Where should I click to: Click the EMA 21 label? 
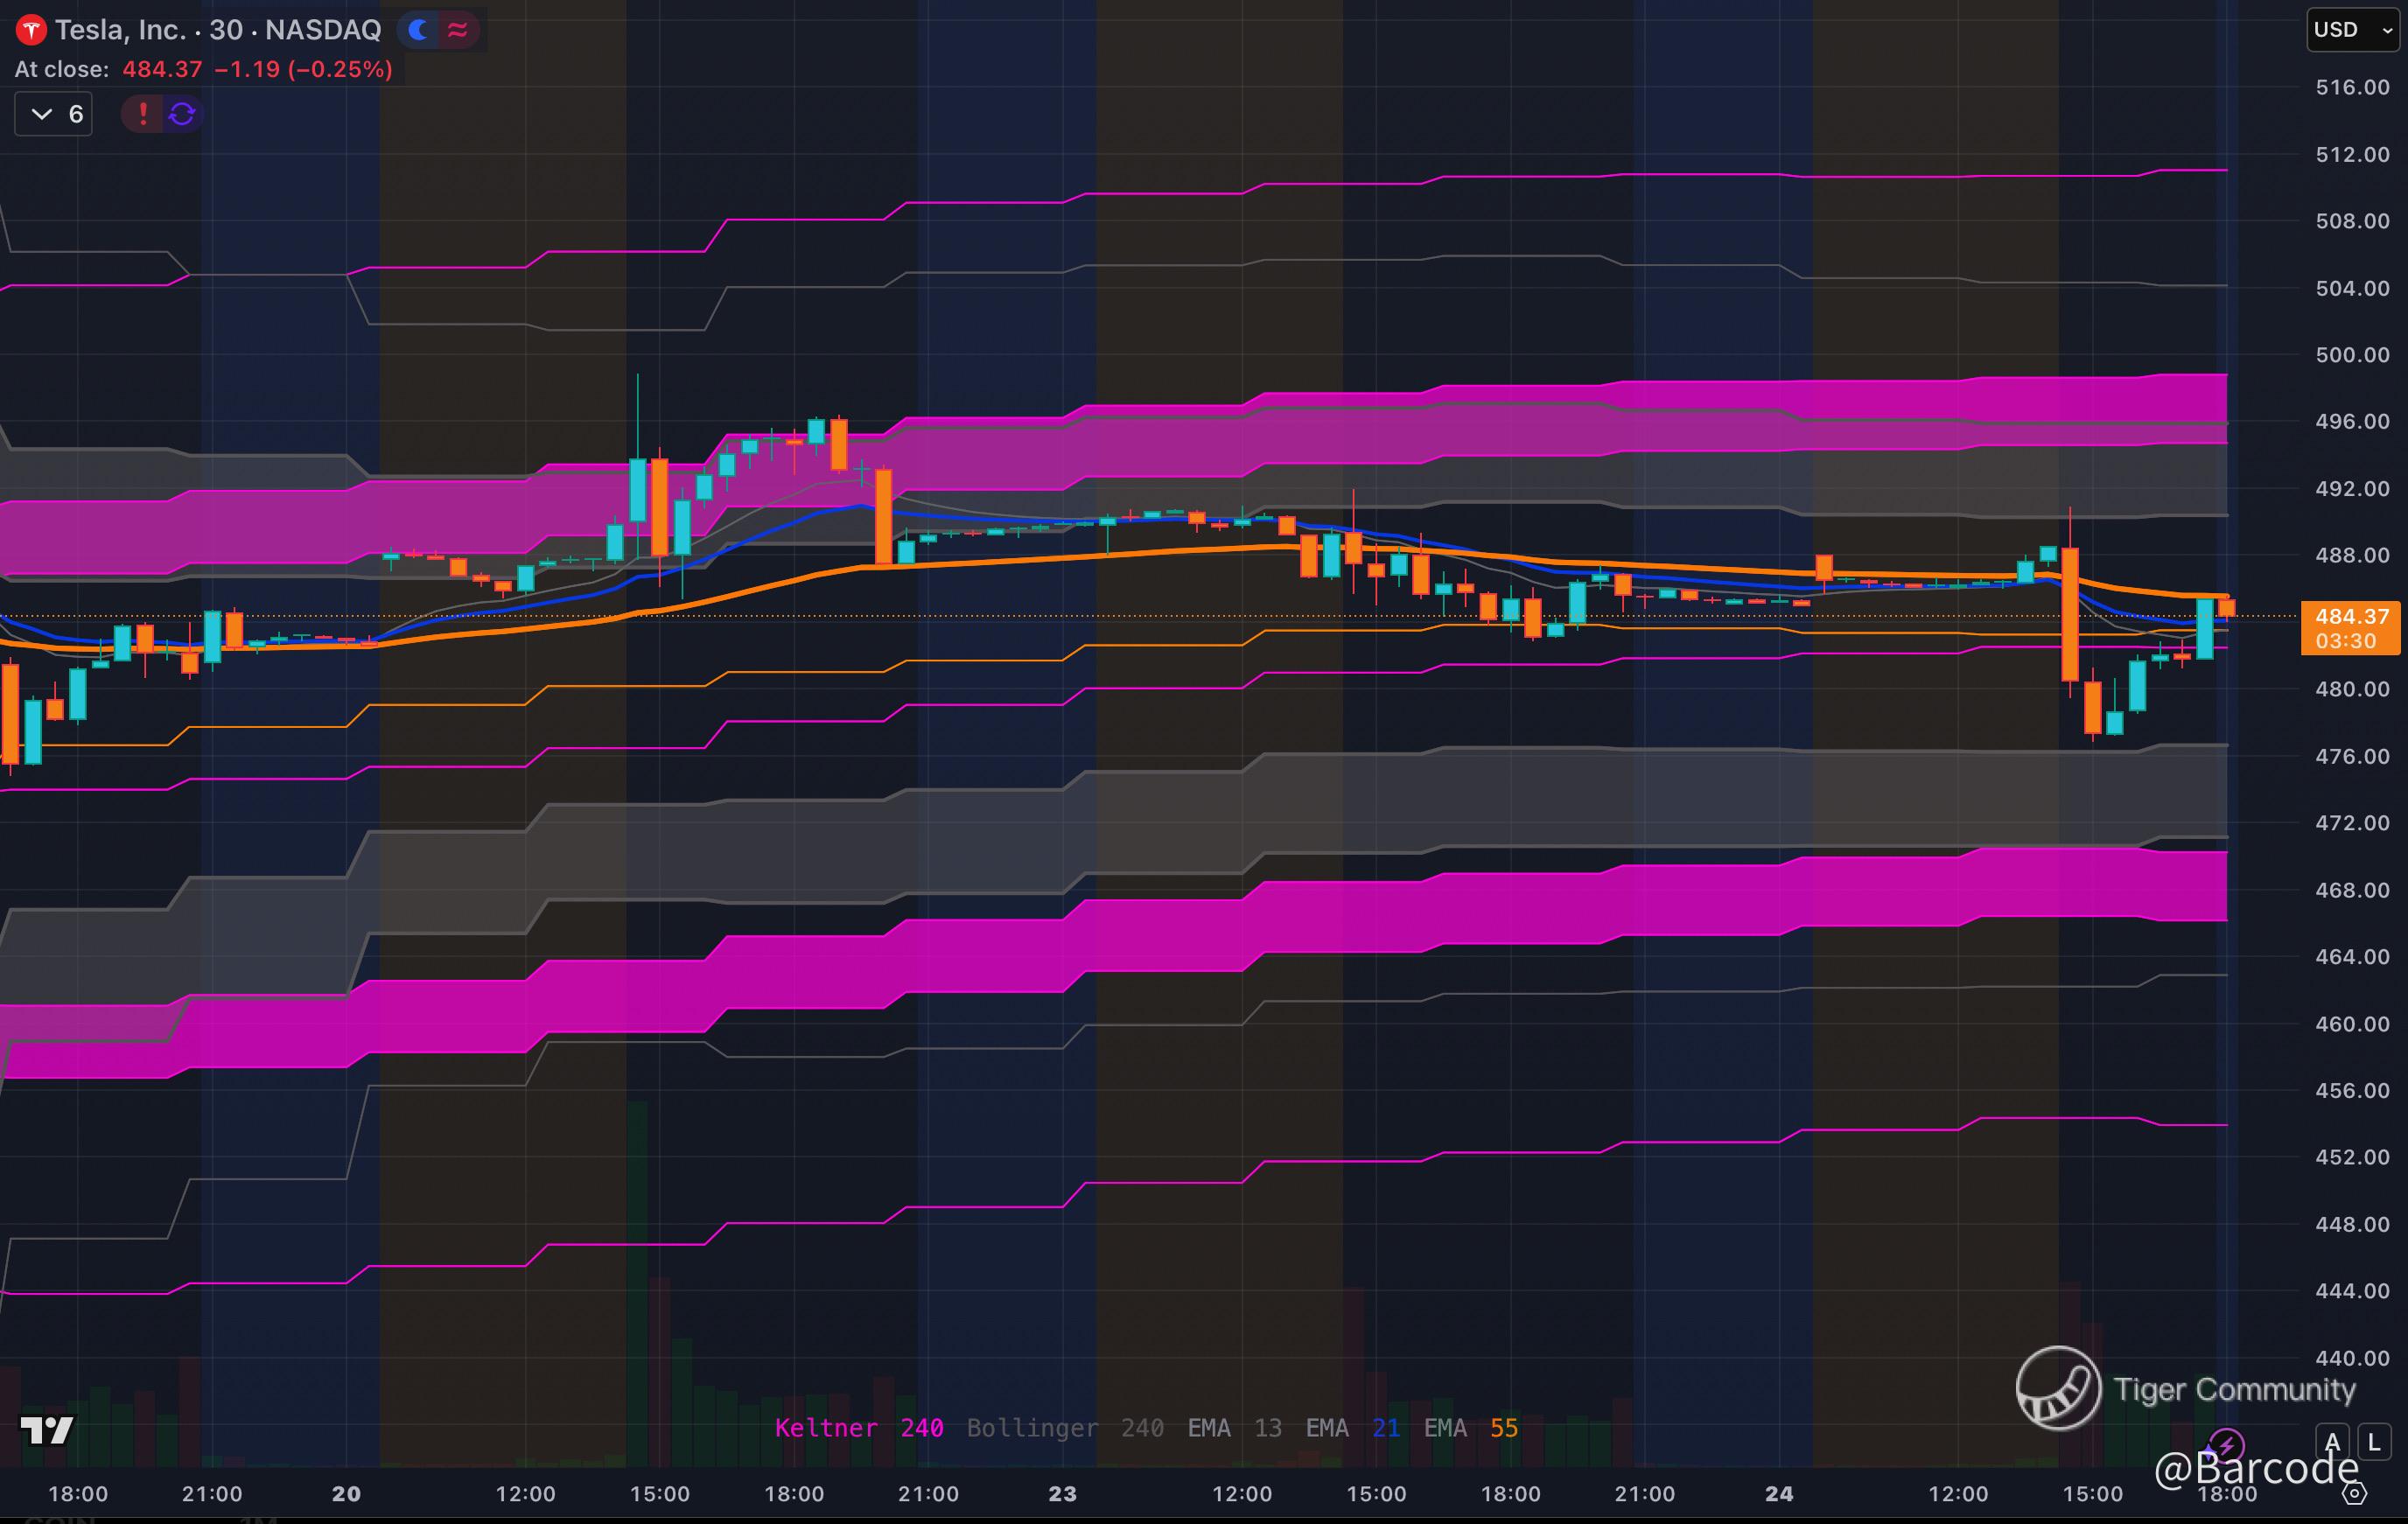pyautogui.click(x=1352, y=1428)
